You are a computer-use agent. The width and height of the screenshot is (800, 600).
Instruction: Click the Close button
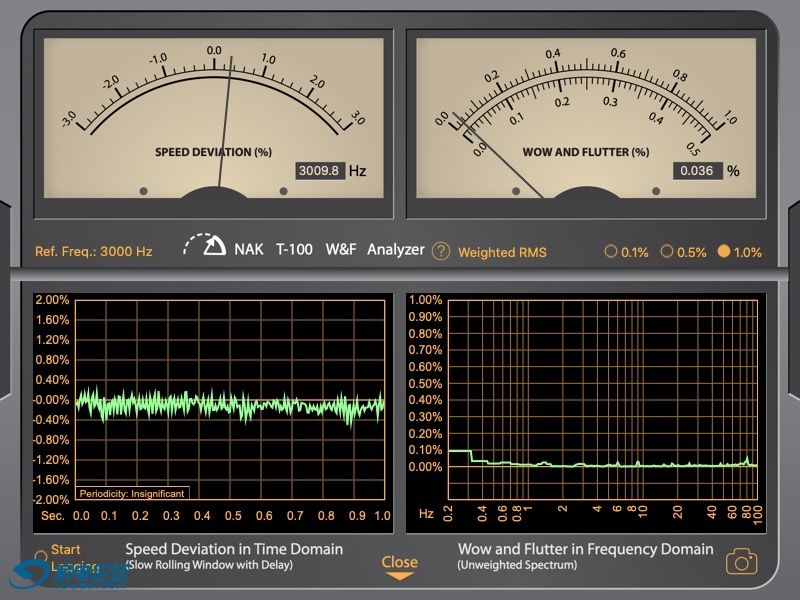coord(399,567)
